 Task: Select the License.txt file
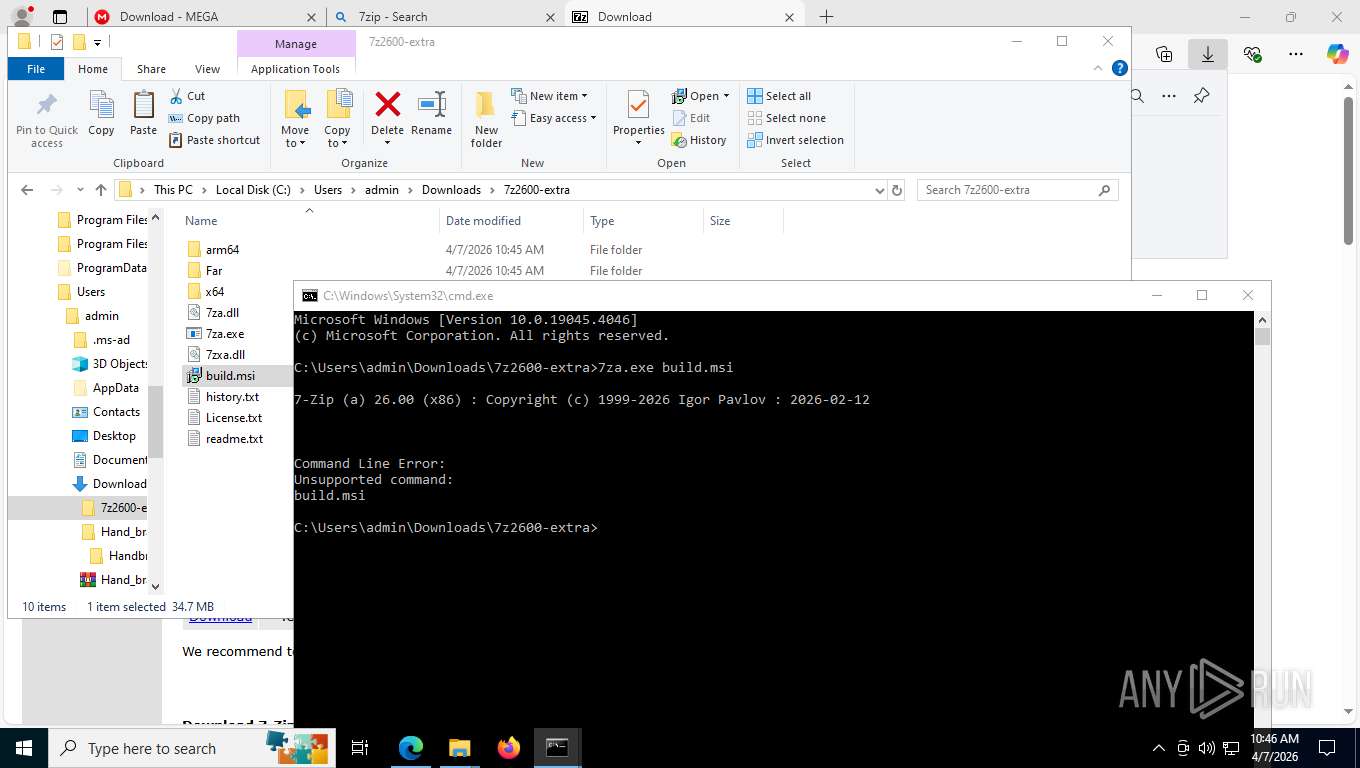click(234, 418)
